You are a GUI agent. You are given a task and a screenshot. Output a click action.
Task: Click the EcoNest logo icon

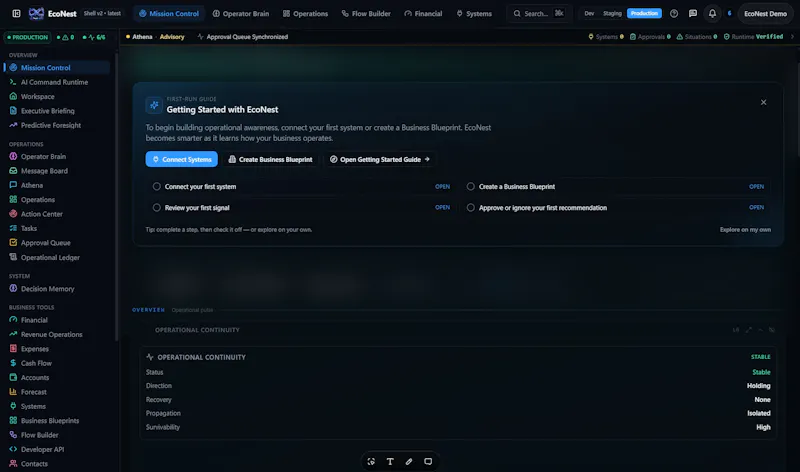coord(36,14)
